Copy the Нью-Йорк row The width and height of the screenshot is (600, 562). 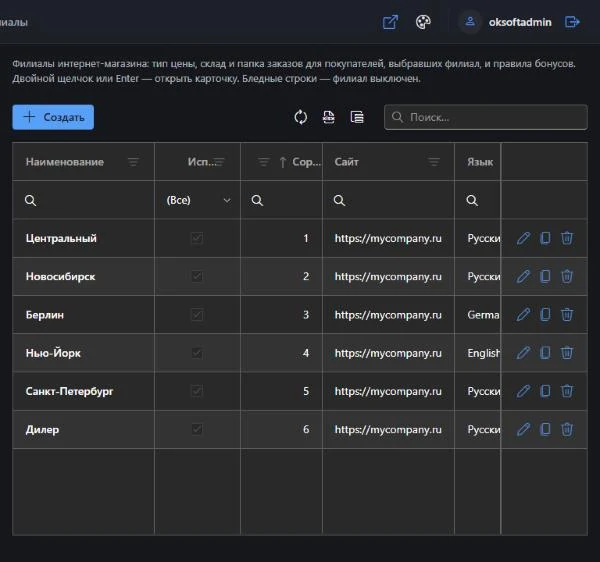(x=545, y=353)
